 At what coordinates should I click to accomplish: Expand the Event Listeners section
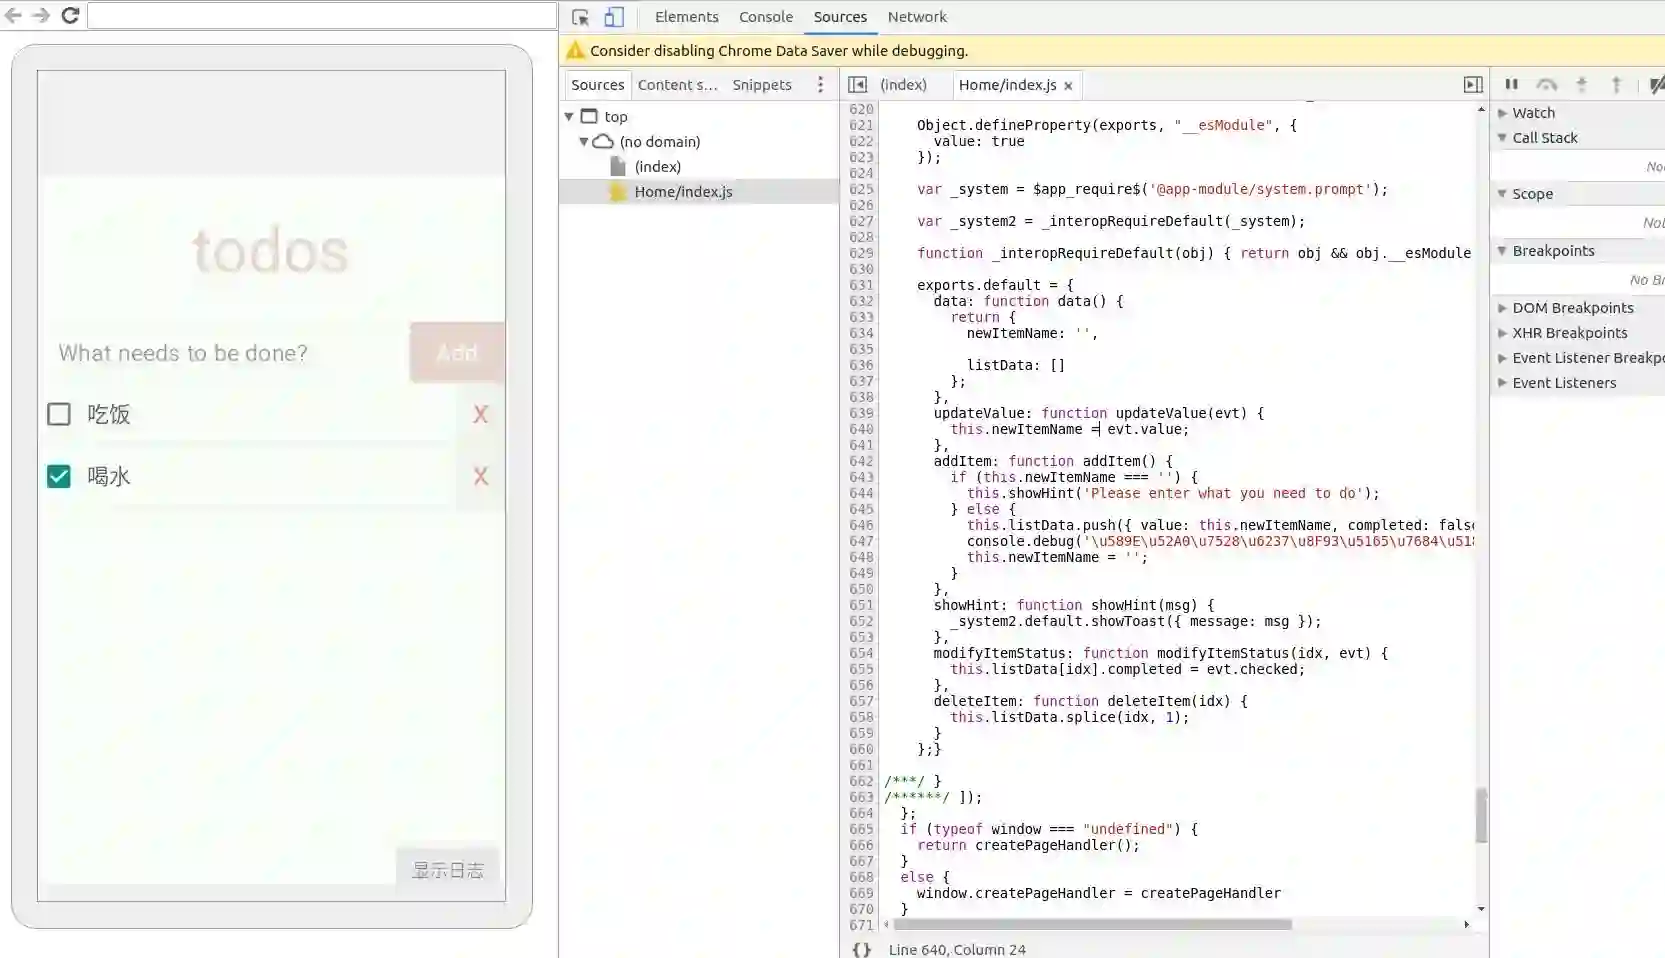1502,383
